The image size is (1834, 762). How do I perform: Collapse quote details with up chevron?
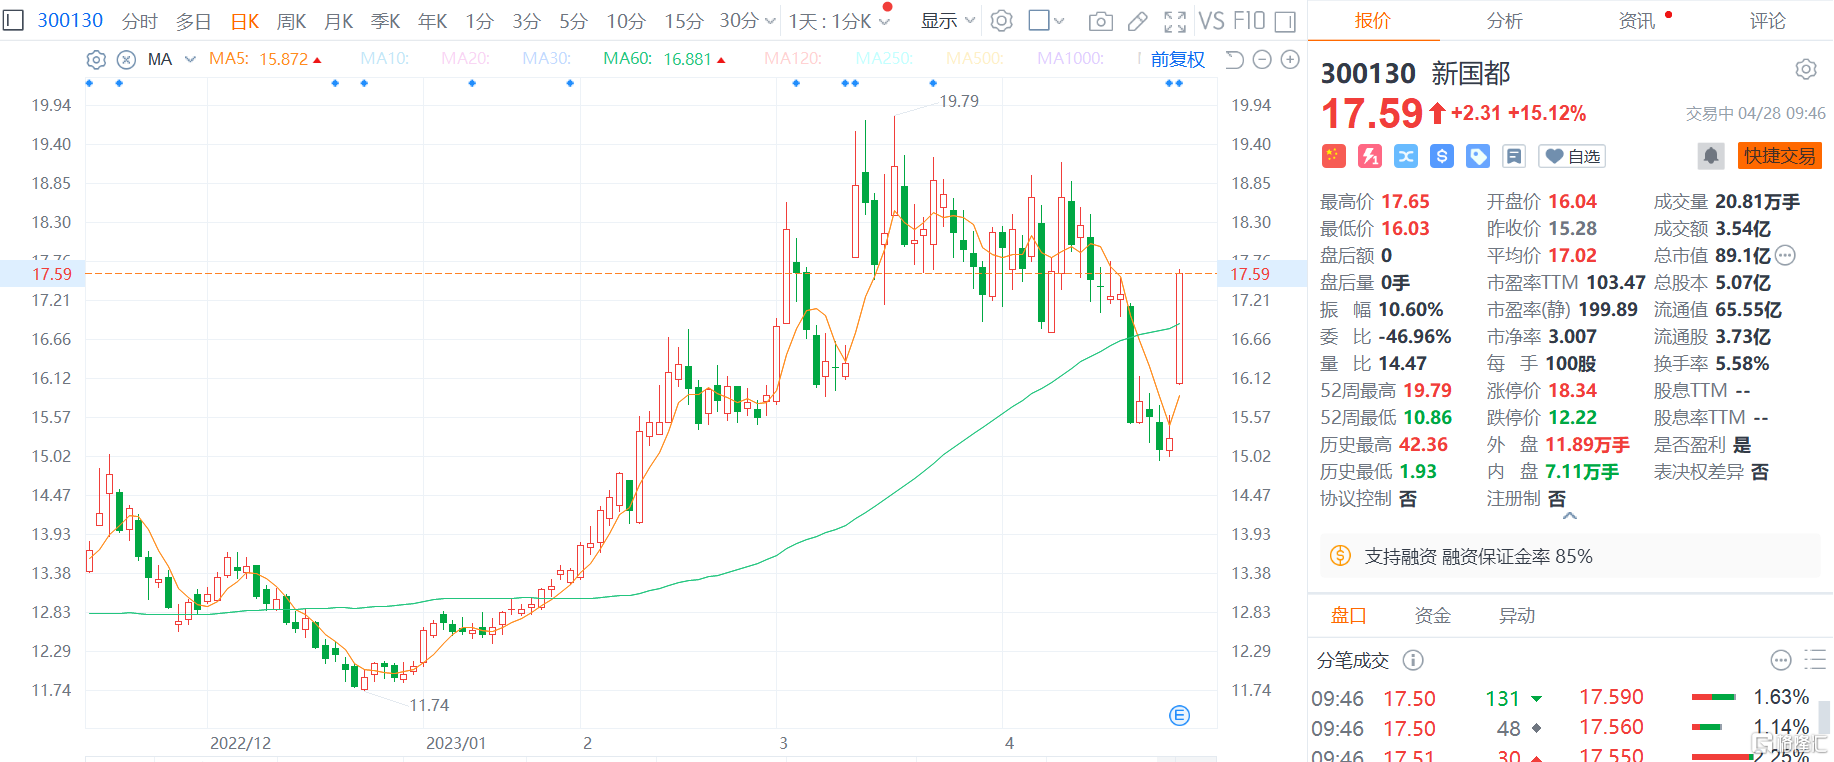click(x=1570, y=516)
